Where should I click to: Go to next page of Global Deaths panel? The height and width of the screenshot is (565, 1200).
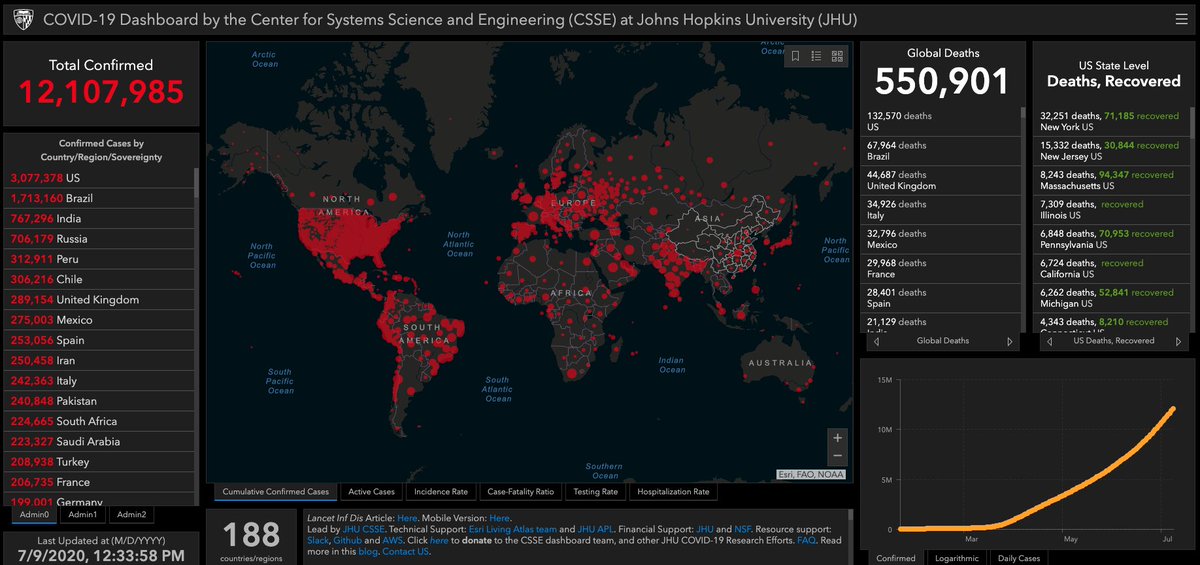(1010, 341)
